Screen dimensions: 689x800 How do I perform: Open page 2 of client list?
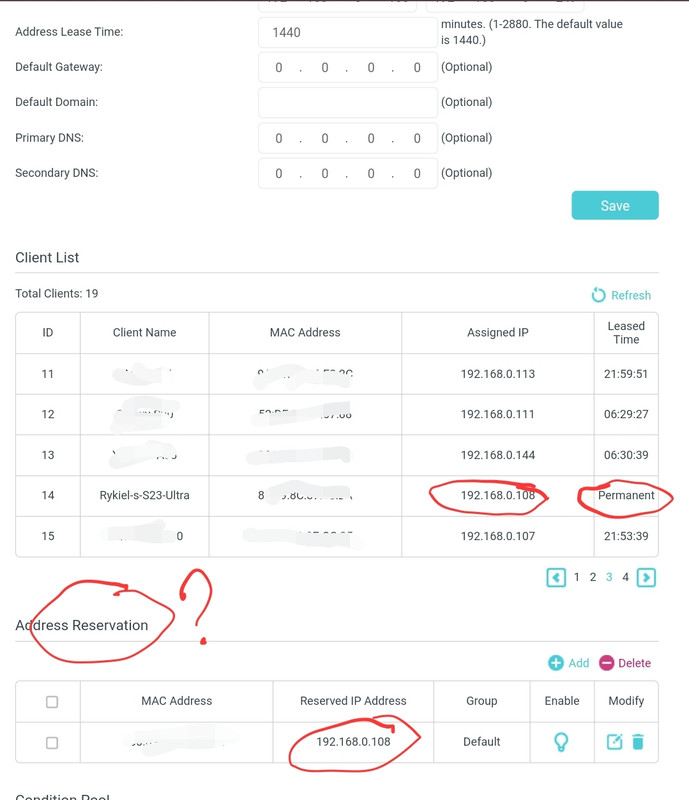click(x=593, y=577)
